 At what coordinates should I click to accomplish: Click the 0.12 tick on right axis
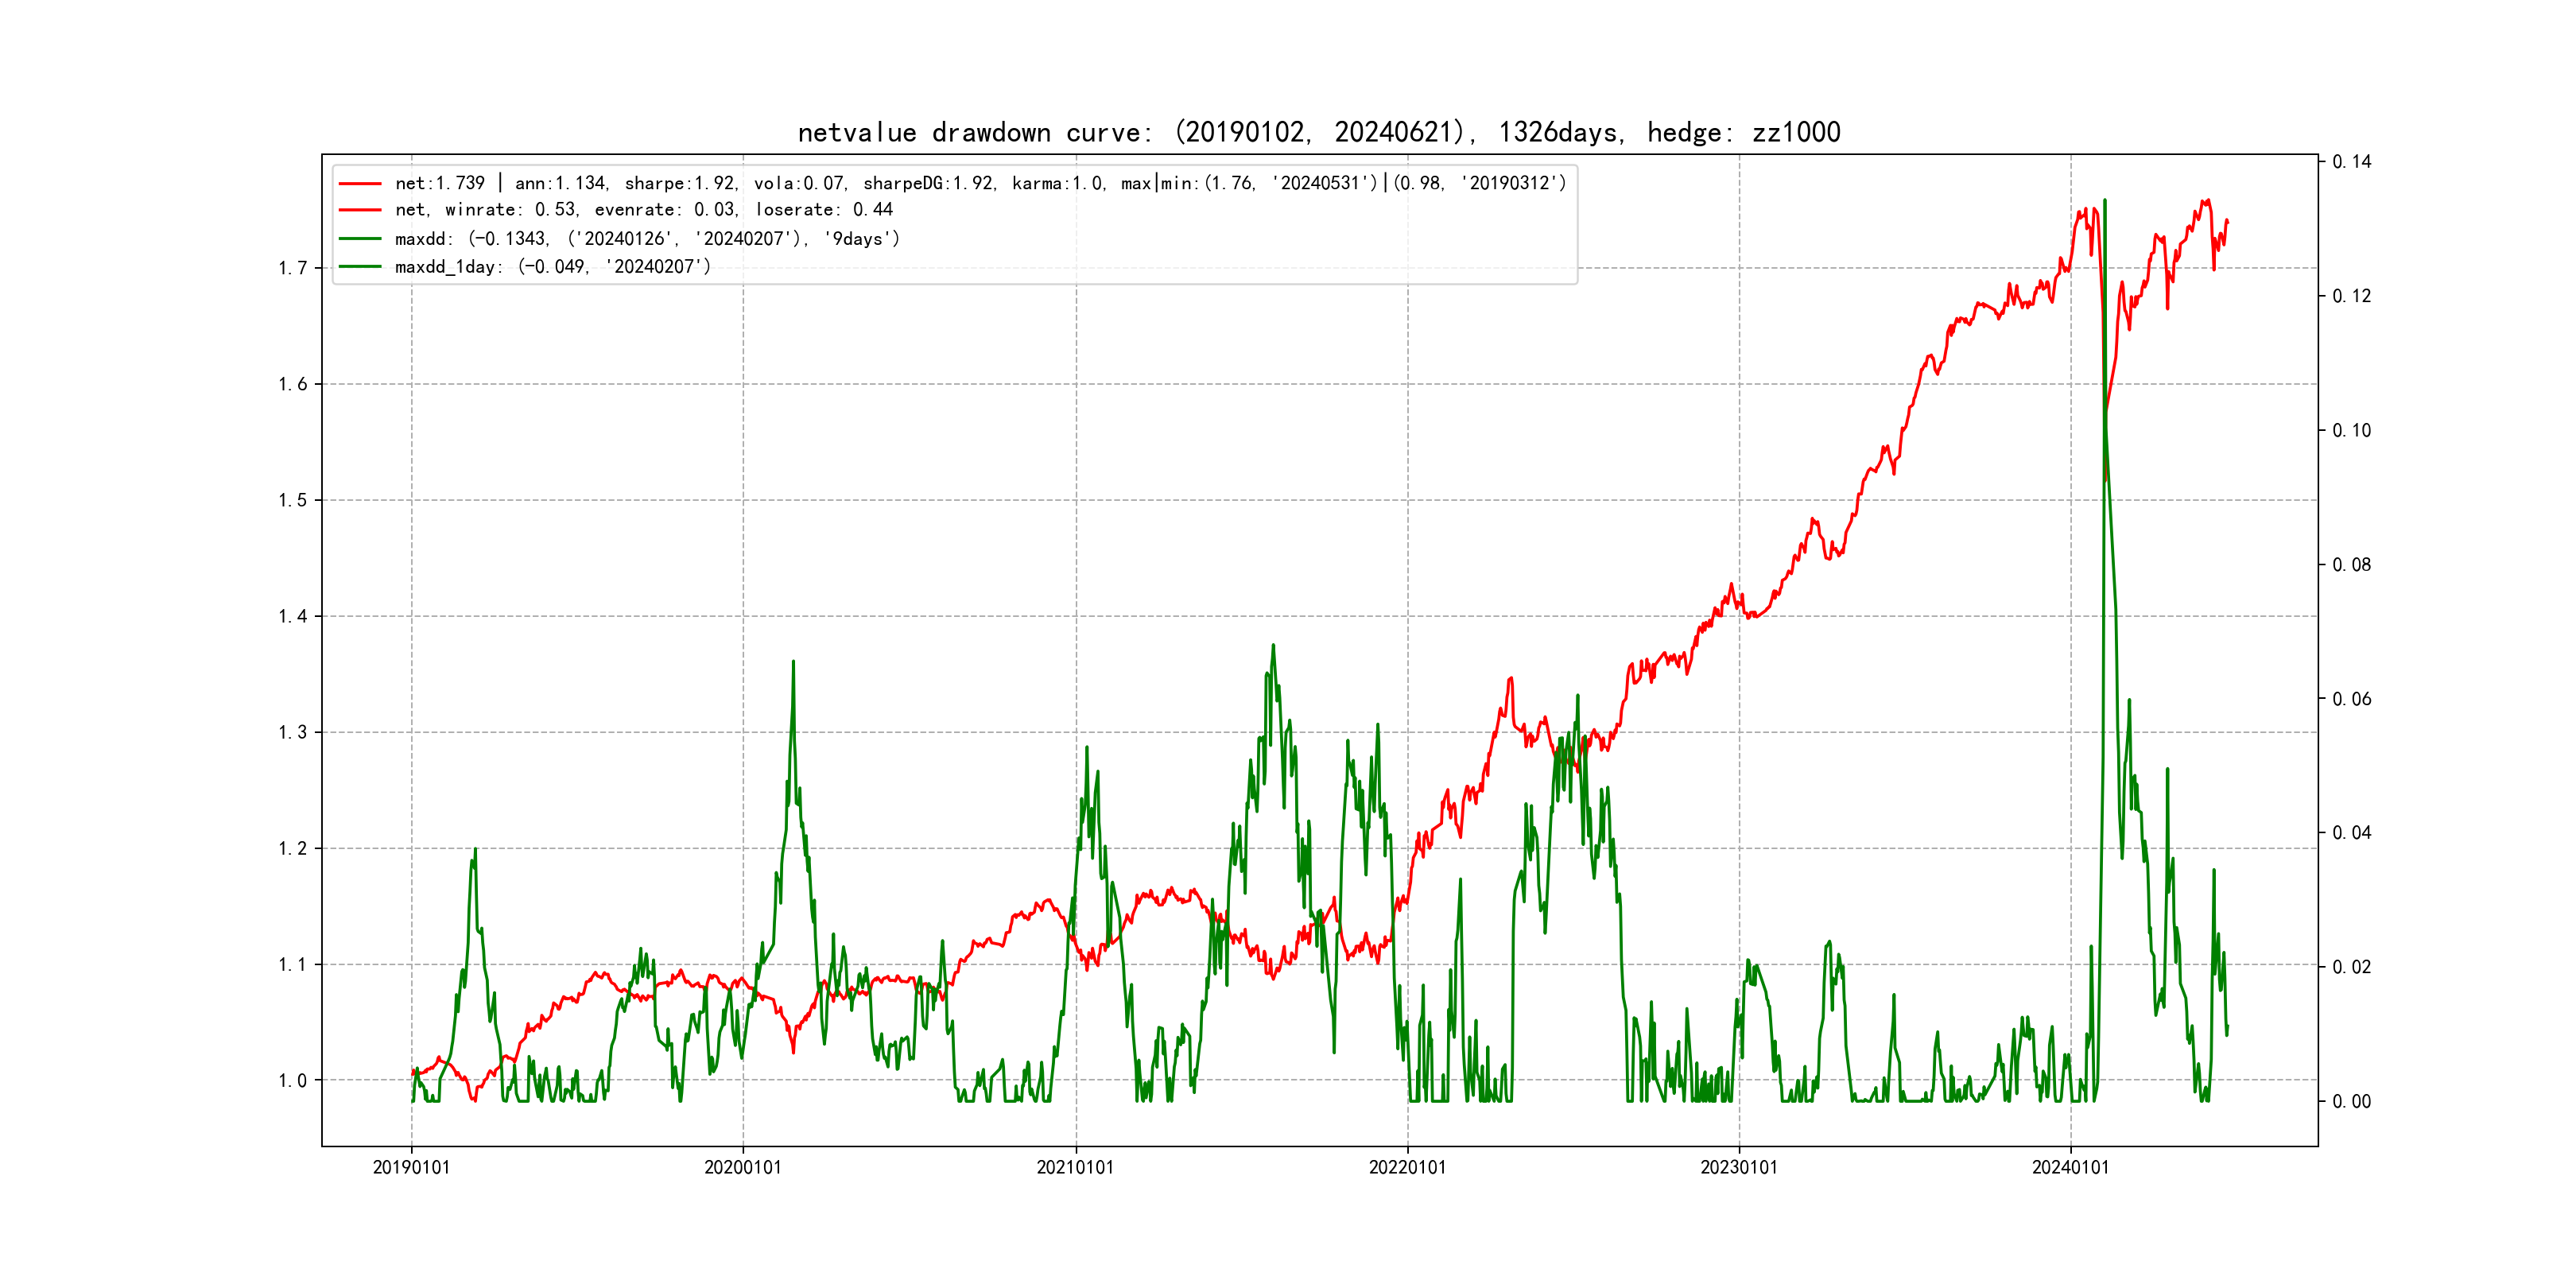coord(2351,296)
